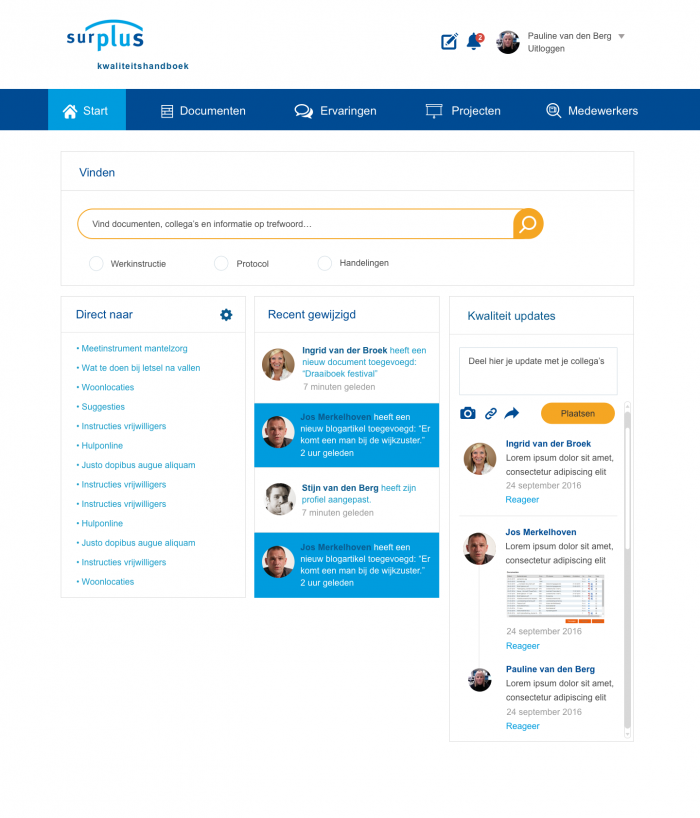Viewport: 700px width, 818px height.
Task: Click the link attachment icon
Action: pyautogui.click(x=491, y=414)
